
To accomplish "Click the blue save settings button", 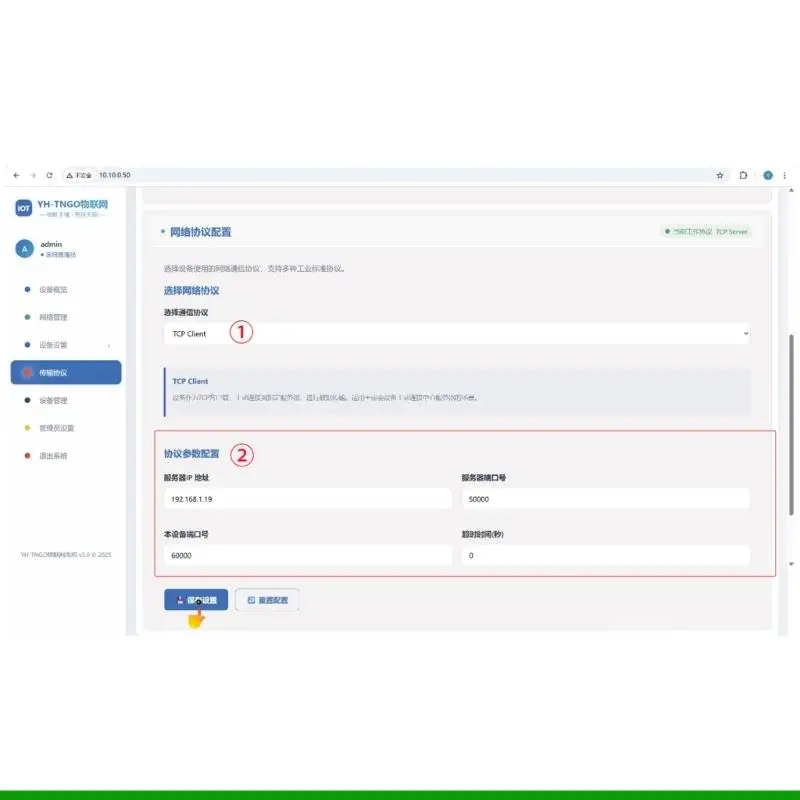I will (x=196, y=600).
